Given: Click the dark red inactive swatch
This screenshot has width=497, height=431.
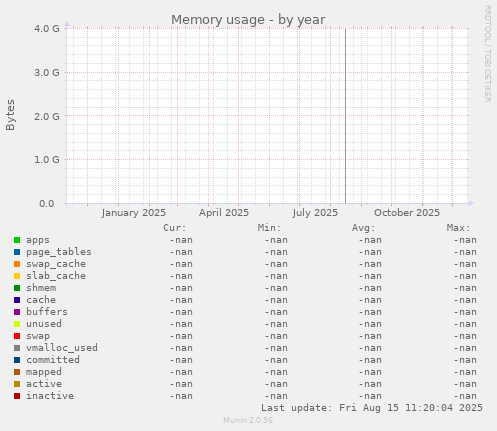Looking at the screenshot, I should [x=17, y=396].
